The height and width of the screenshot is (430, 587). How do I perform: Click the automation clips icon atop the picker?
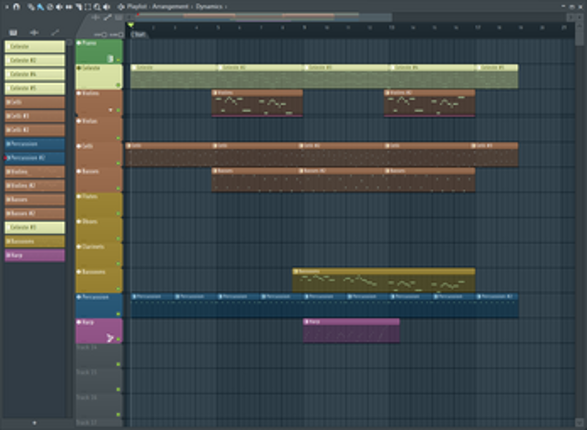click(55, 33)
